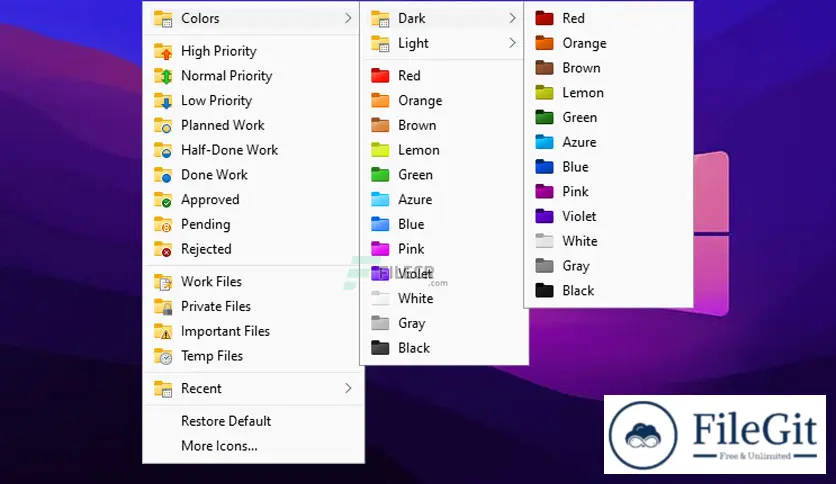Image resolution: width=836 pixels, height=484 pixels.
Task: Choose the Rejected folder icon
Action: point(163,250)
